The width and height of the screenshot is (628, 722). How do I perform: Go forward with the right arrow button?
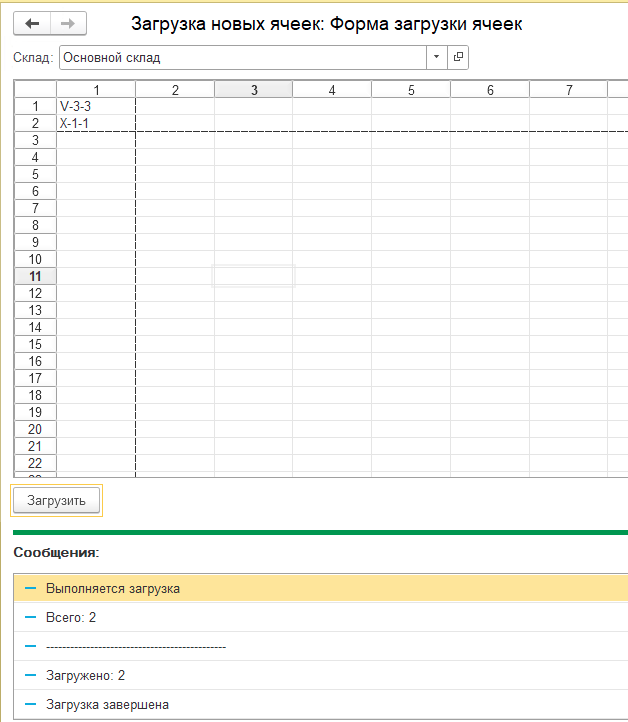click(68, 23)
